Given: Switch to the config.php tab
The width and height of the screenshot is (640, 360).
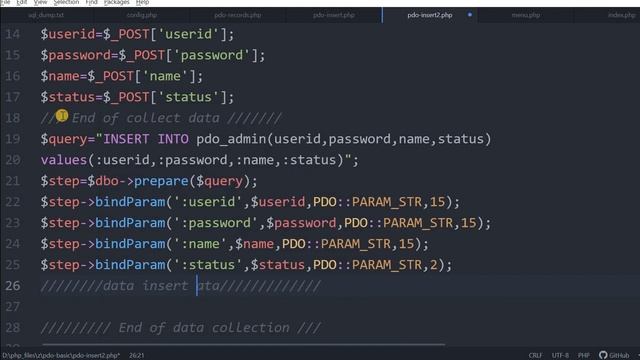Looking at the screenshot, I should click(x=142, y=15).
